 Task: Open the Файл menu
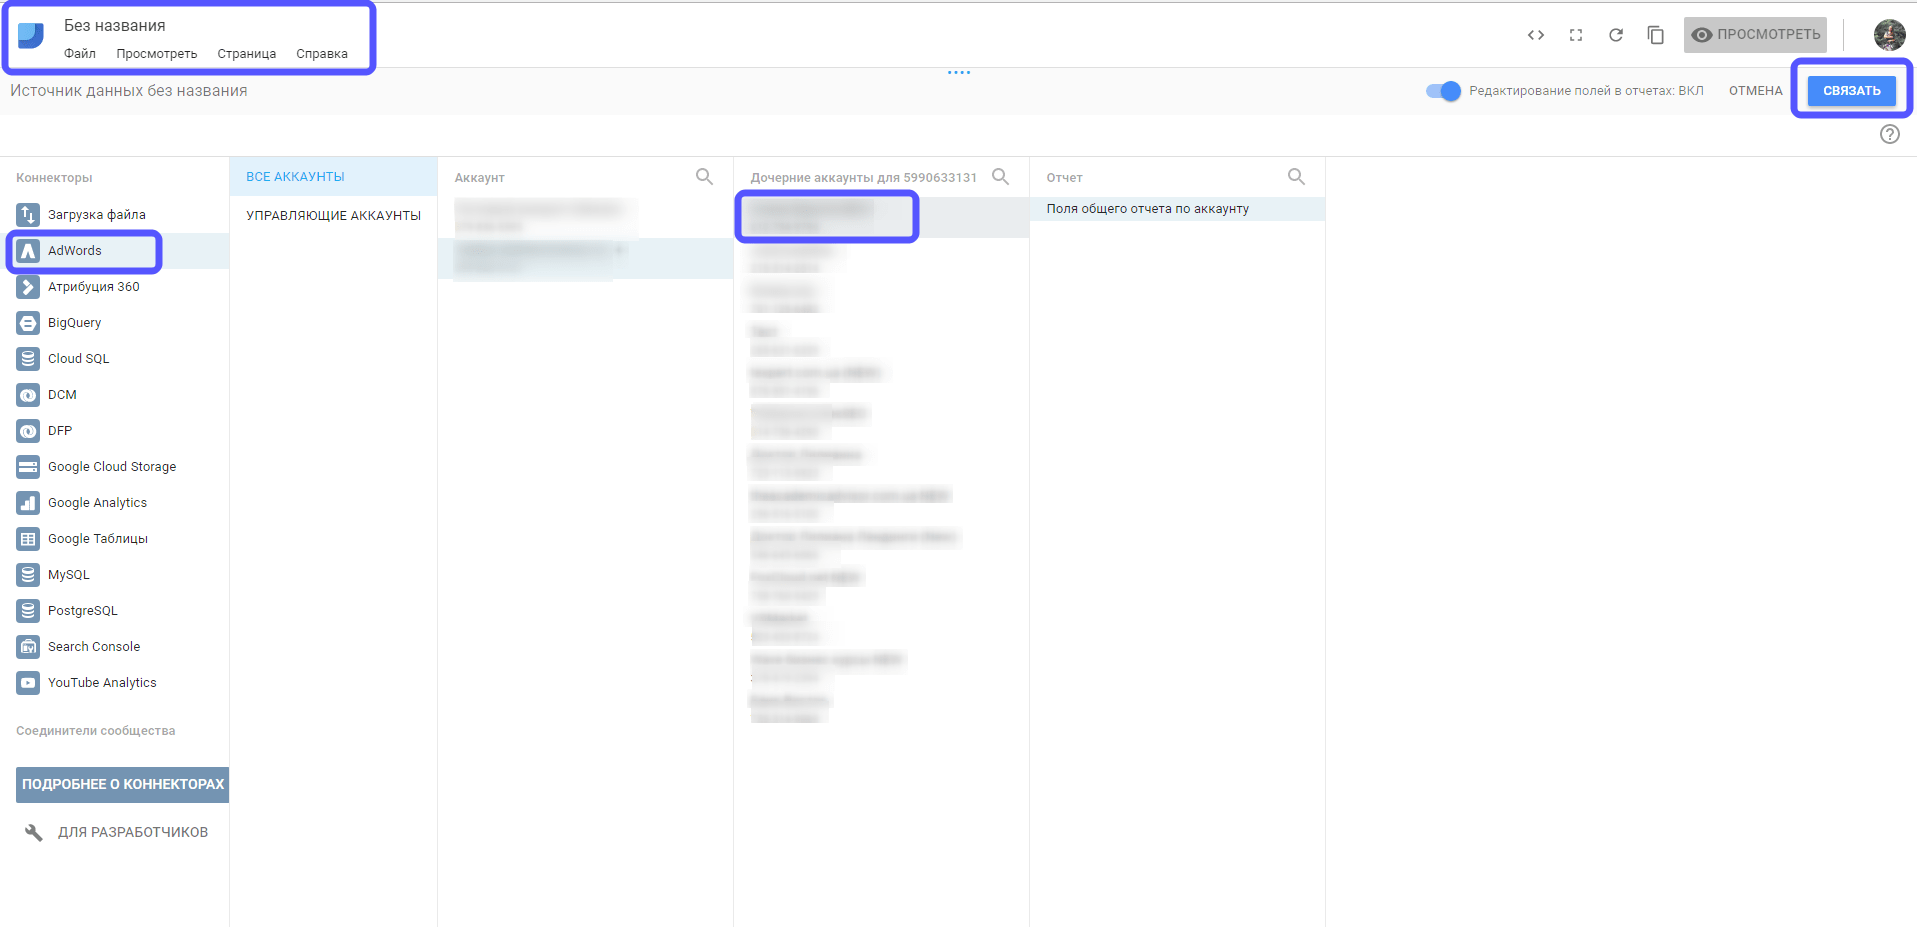80,54
